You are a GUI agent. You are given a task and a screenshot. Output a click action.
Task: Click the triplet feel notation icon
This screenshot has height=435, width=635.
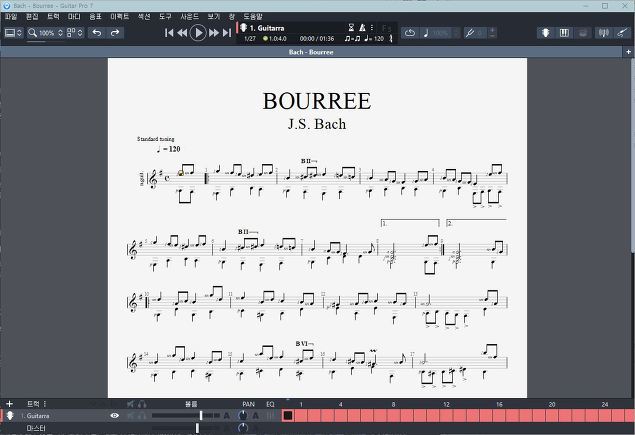352,38
